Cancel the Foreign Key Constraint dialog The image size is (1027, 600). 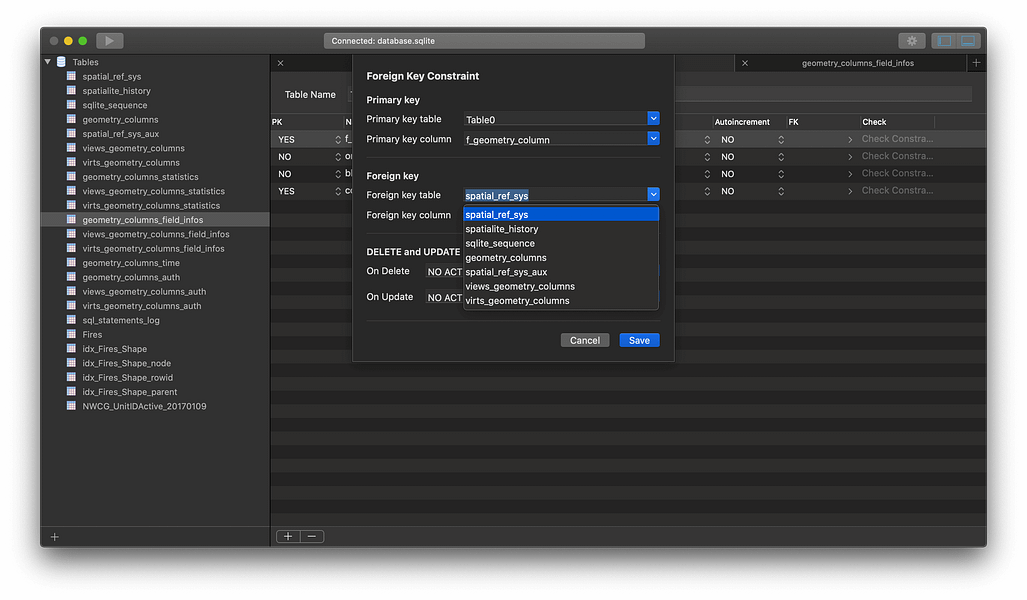click(x=585, y=340)
